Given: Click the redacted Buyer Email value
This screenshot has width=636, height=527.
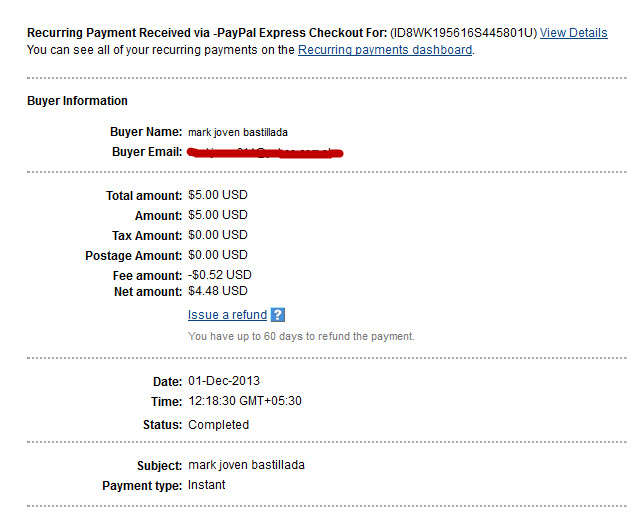Looking at the screenshot, I should pyautogui.click(x=265, y=153).
